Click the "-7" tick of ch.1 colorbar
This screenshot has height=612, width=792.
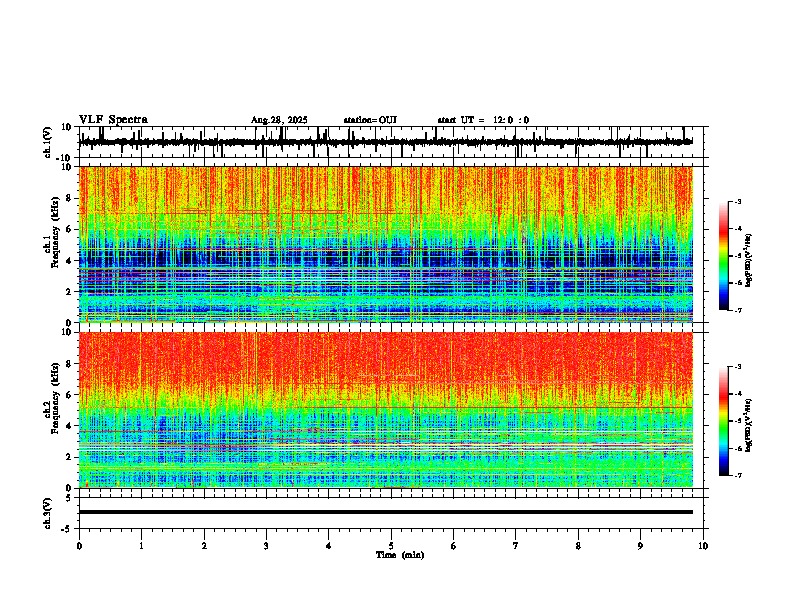point(738,310)
